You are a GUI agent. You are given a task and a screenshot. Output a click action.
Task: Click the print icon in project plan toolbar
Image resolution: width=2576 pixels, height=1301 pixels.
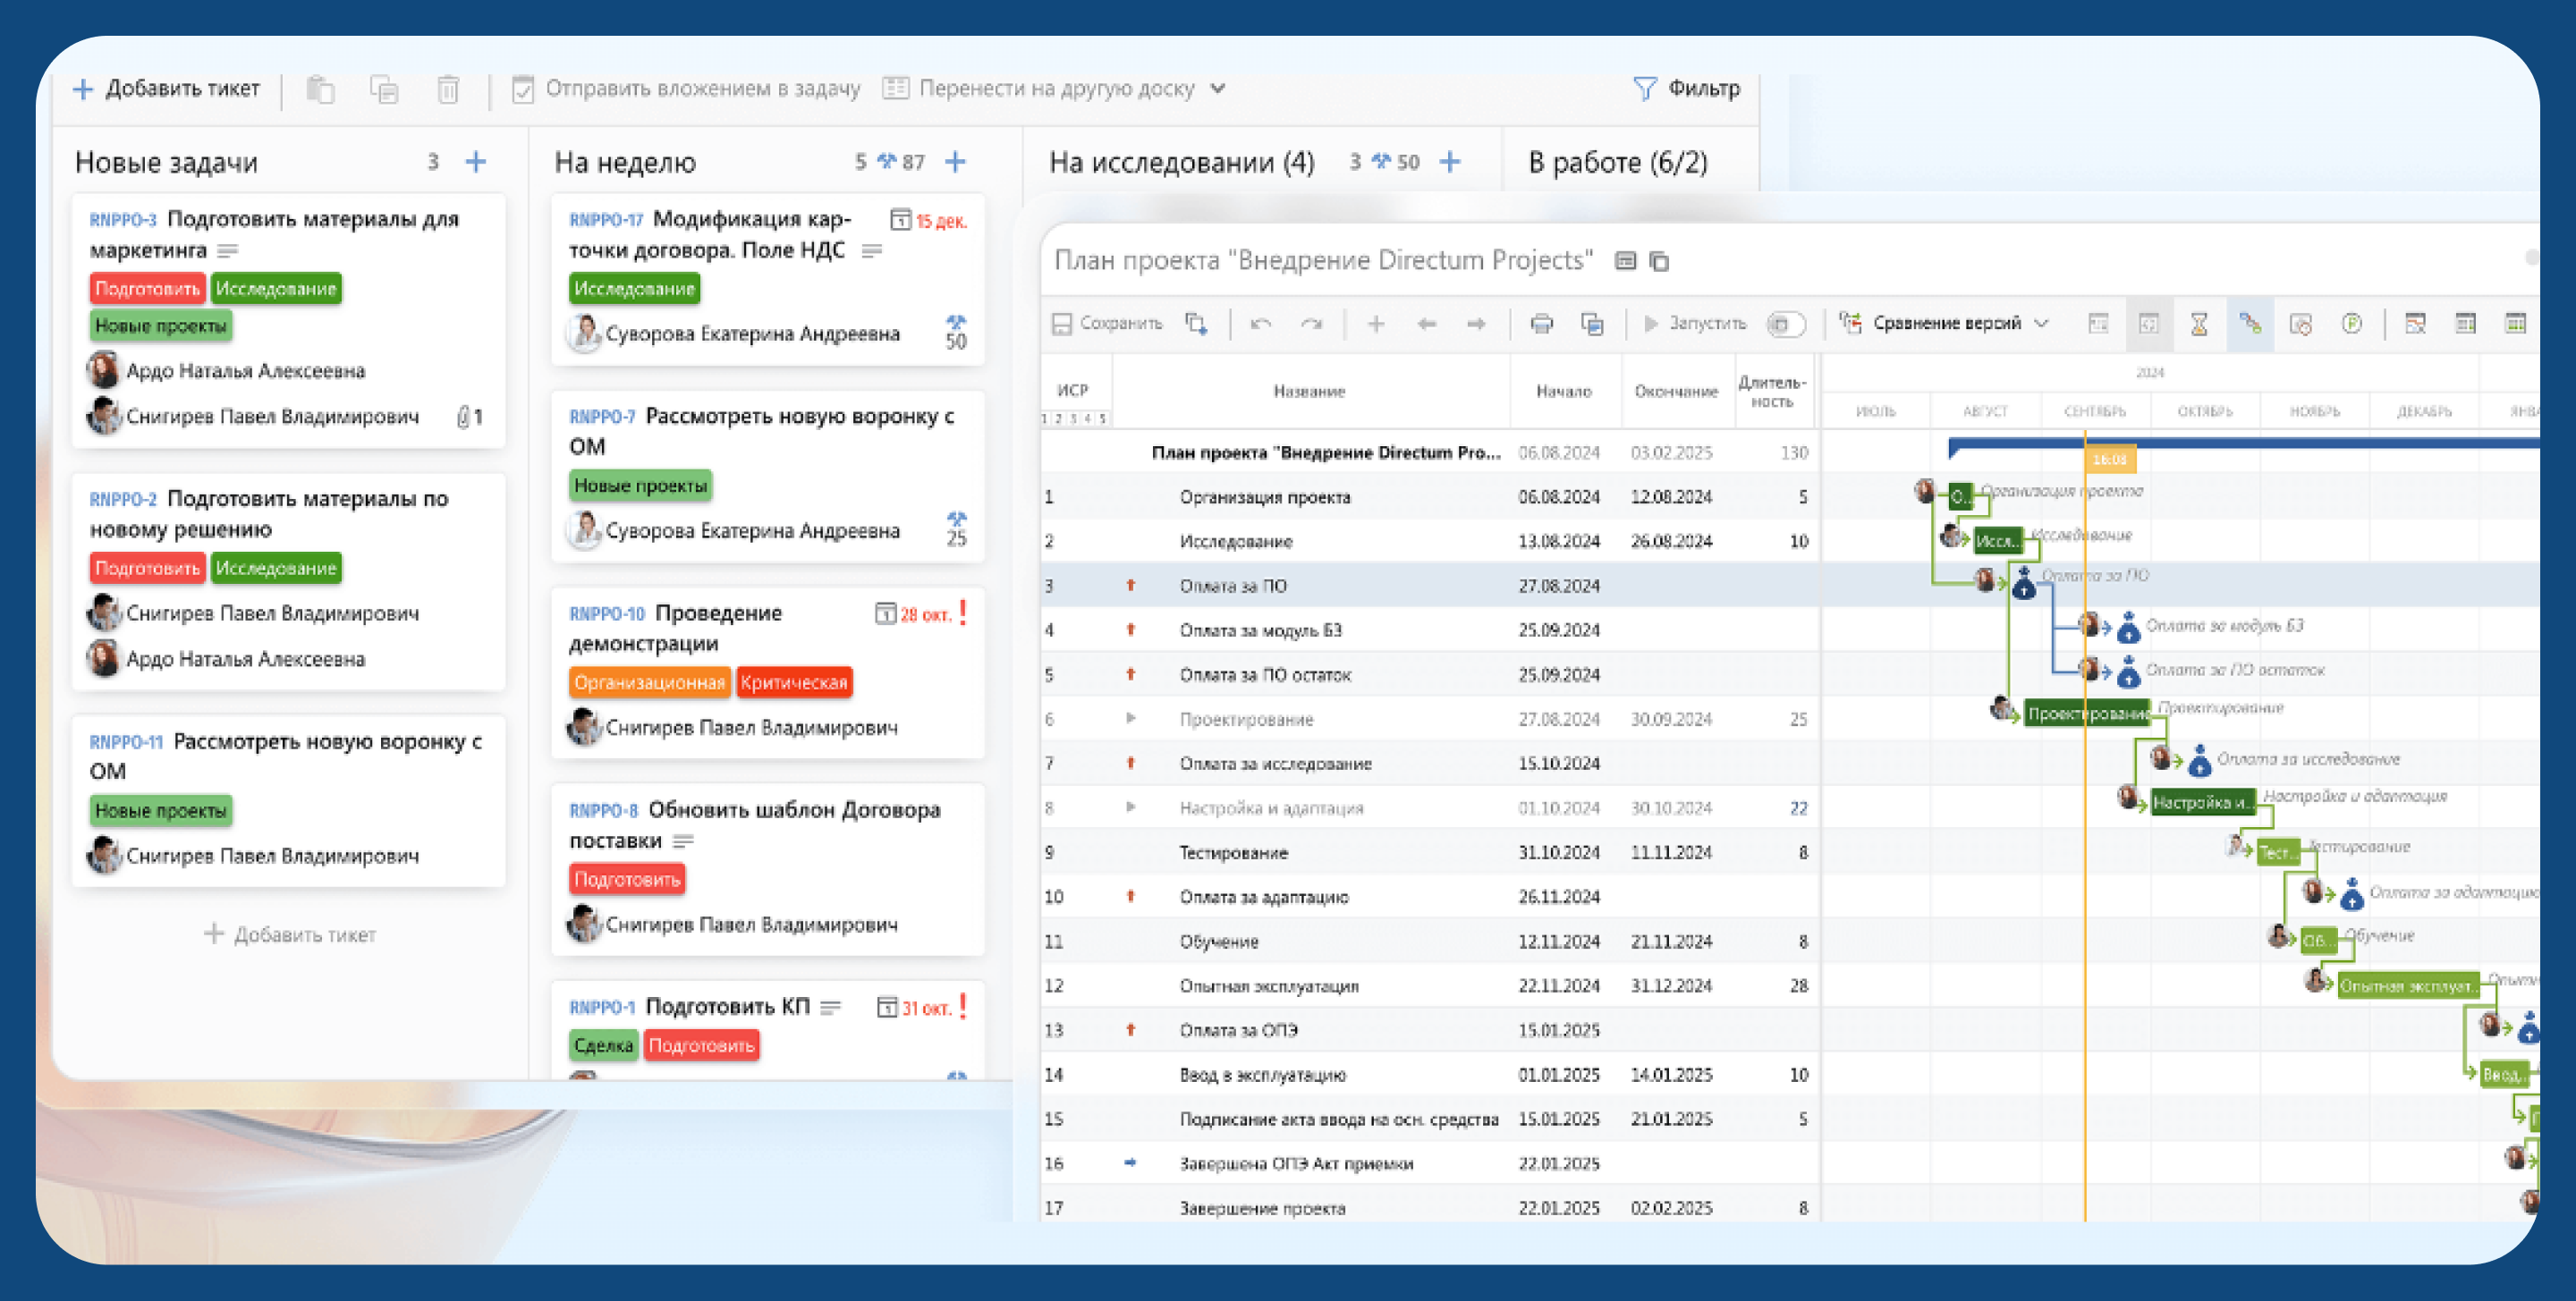pos(1541,323)
